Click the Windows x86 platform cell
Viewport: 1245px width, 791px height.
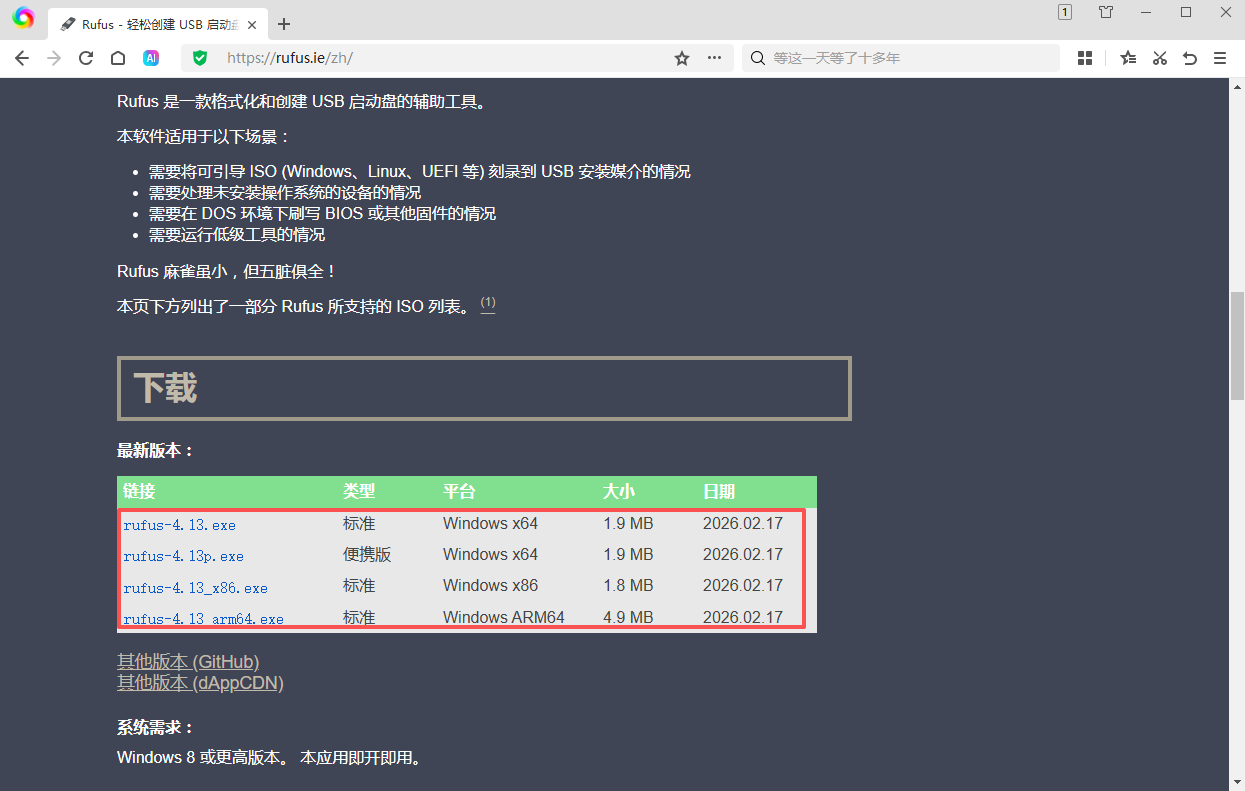pos(490,585)
